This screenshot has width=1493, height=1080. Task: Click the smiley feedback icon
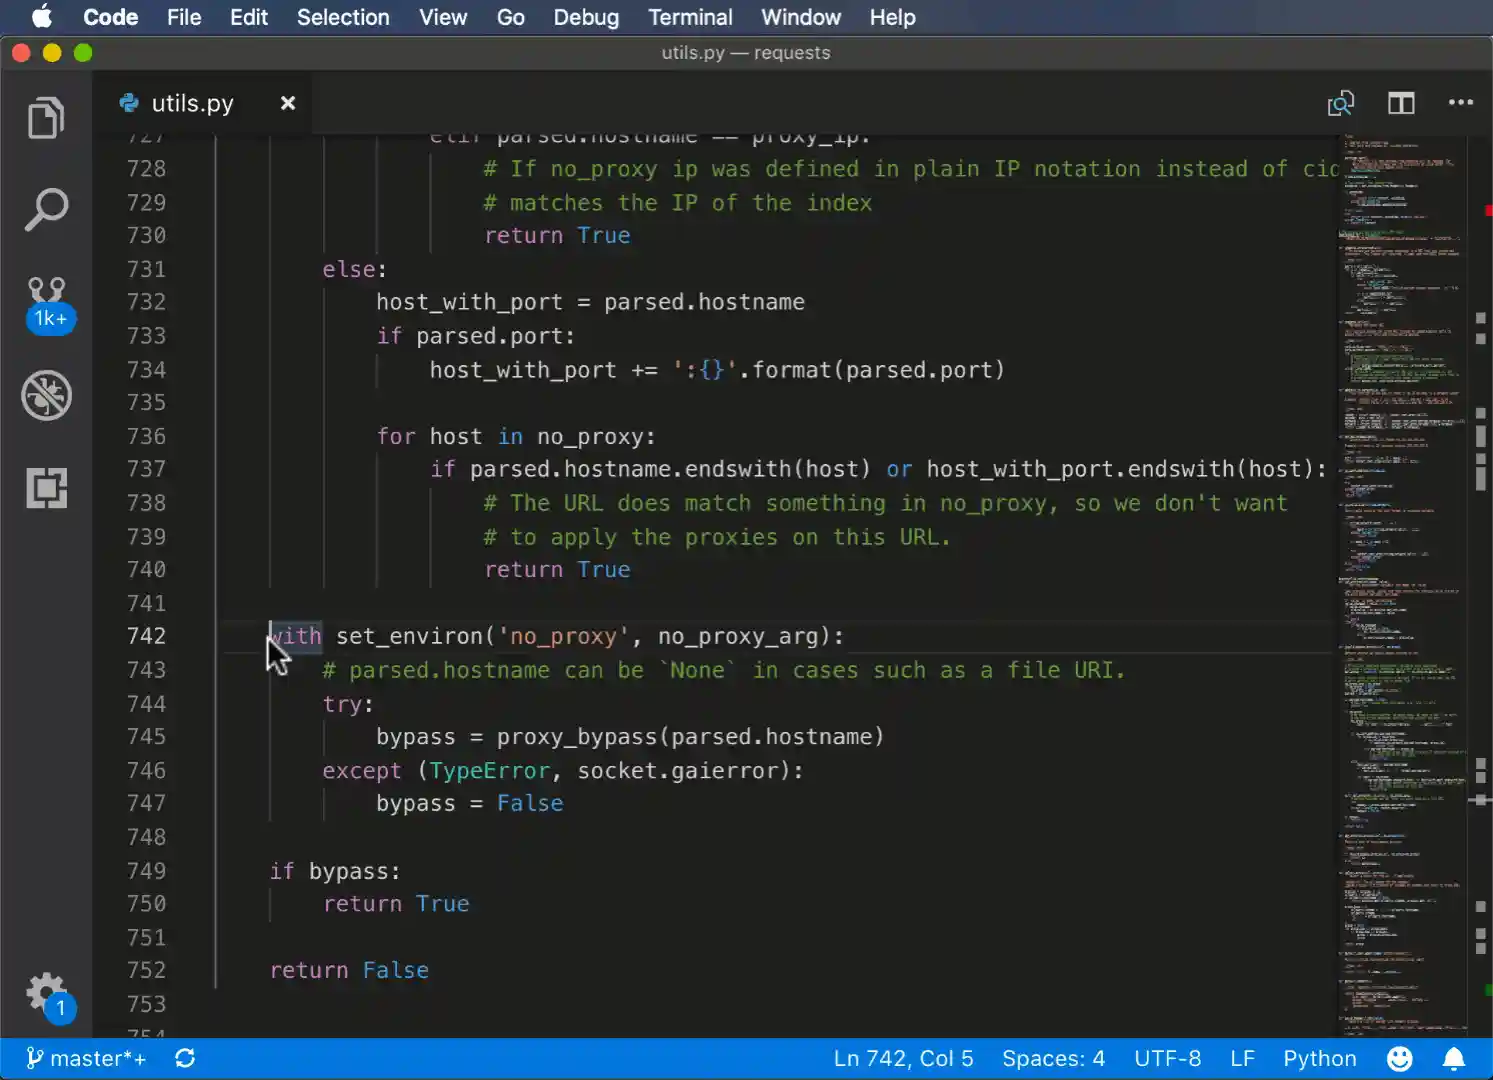1398,1057
